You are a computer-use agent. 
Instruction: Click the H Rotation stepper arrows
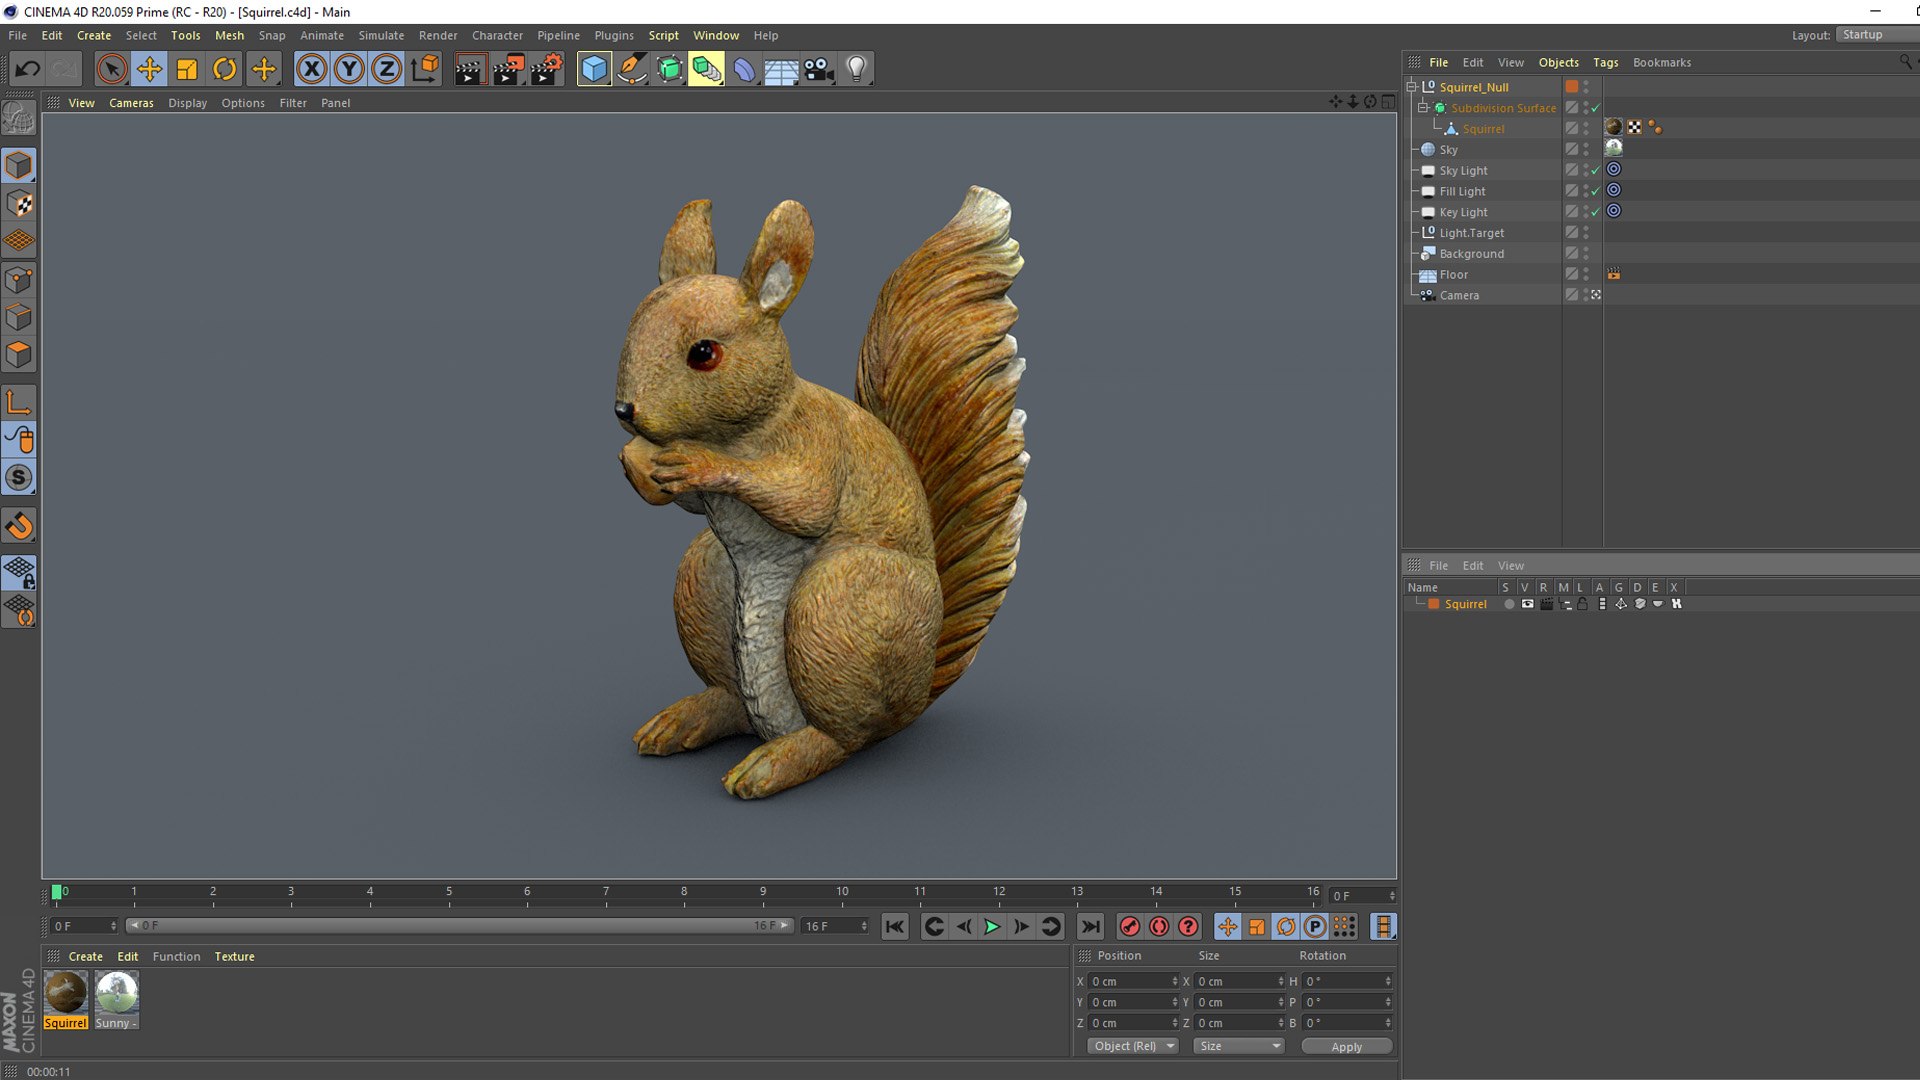[x=1388, y=982]
